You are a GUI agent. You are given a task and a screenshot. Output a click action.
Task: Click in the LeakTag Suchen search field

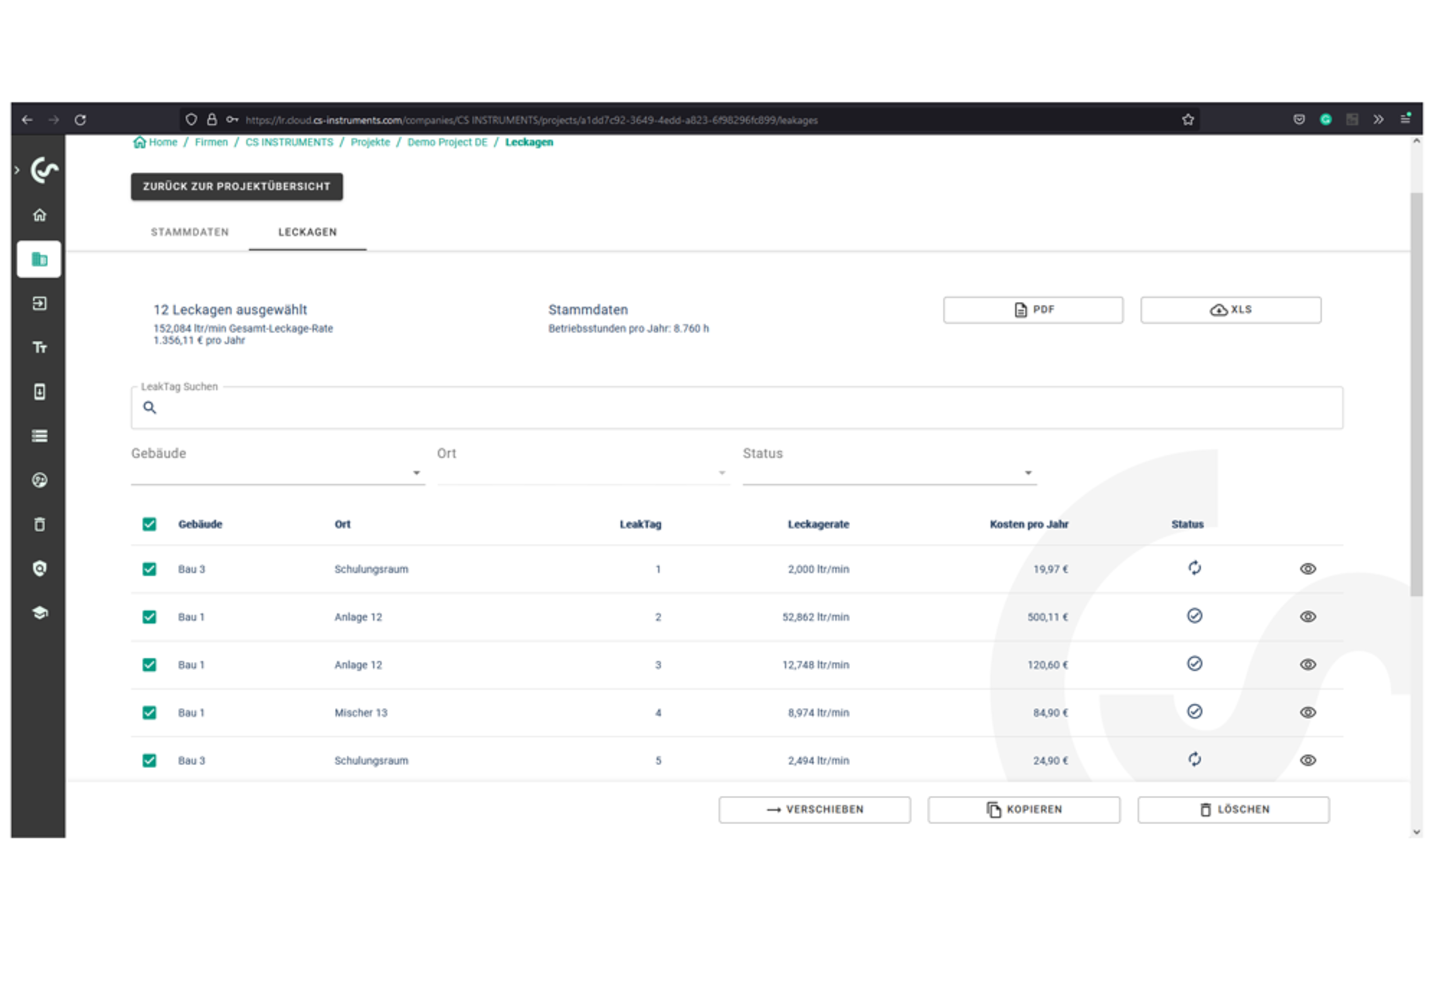click(x=737, y=408)
